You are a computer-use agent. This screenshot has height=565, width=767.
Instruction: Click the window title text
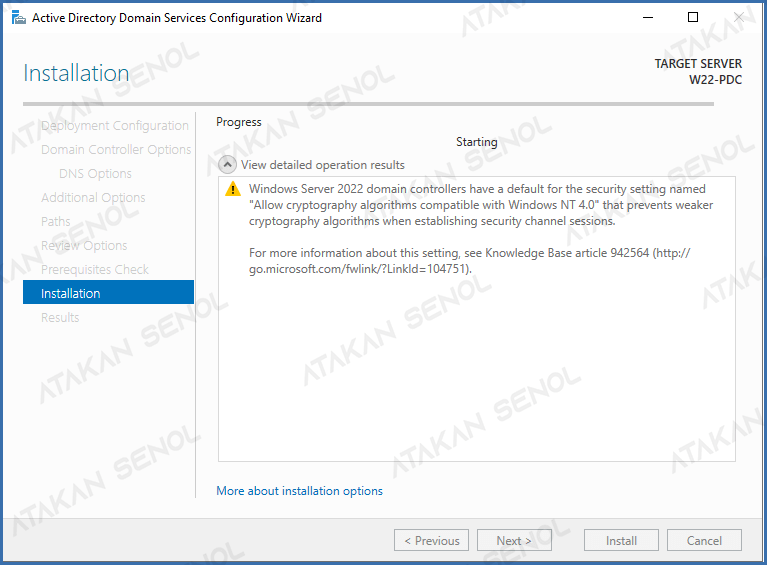click(177, 18)
